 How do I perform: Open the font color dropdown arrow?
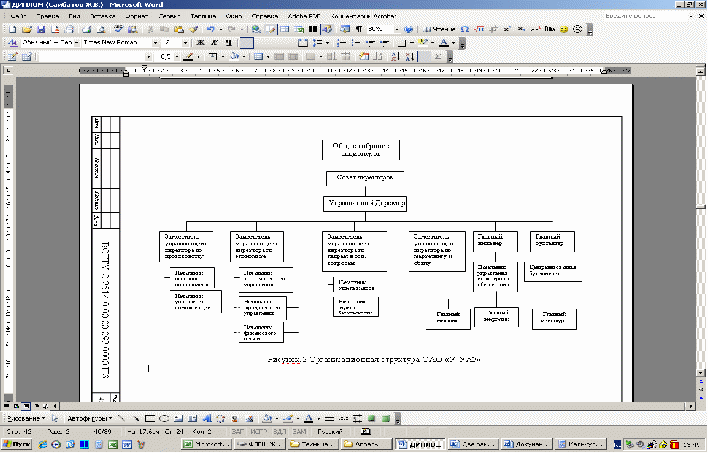[453, 43]
